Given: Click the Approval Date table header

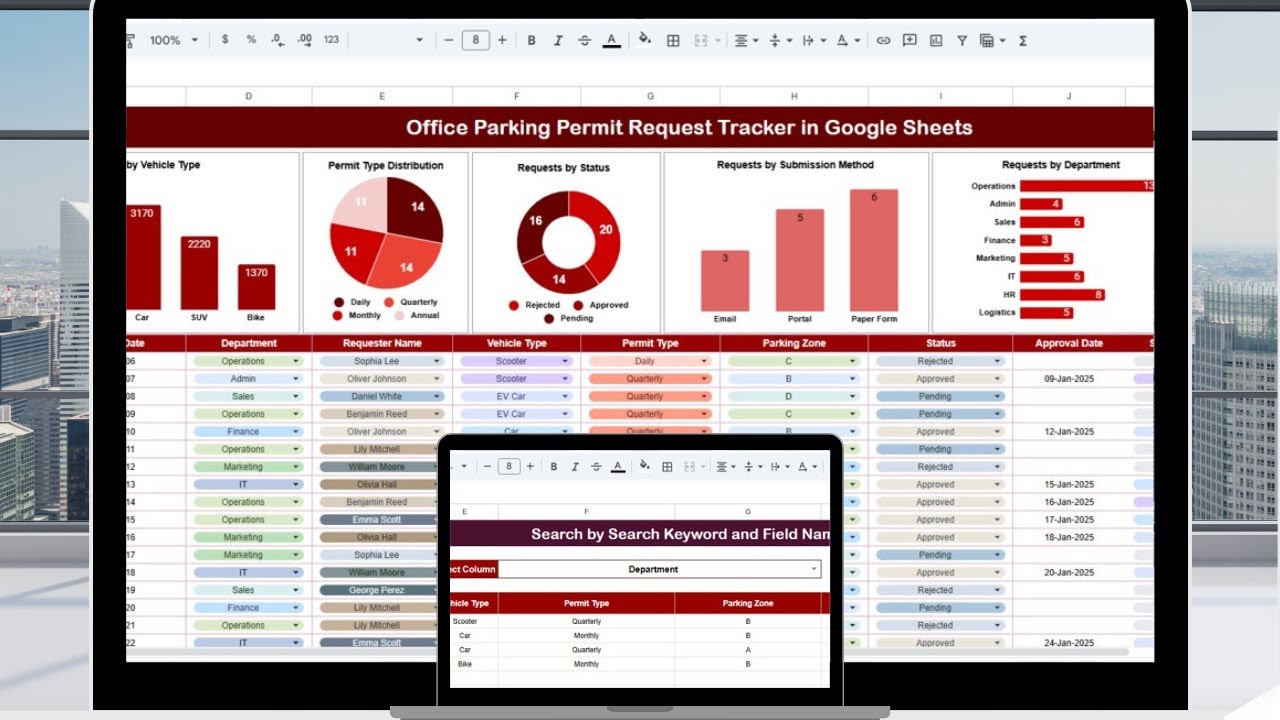Looking at the screenshot, I should tap(1069, 343).
